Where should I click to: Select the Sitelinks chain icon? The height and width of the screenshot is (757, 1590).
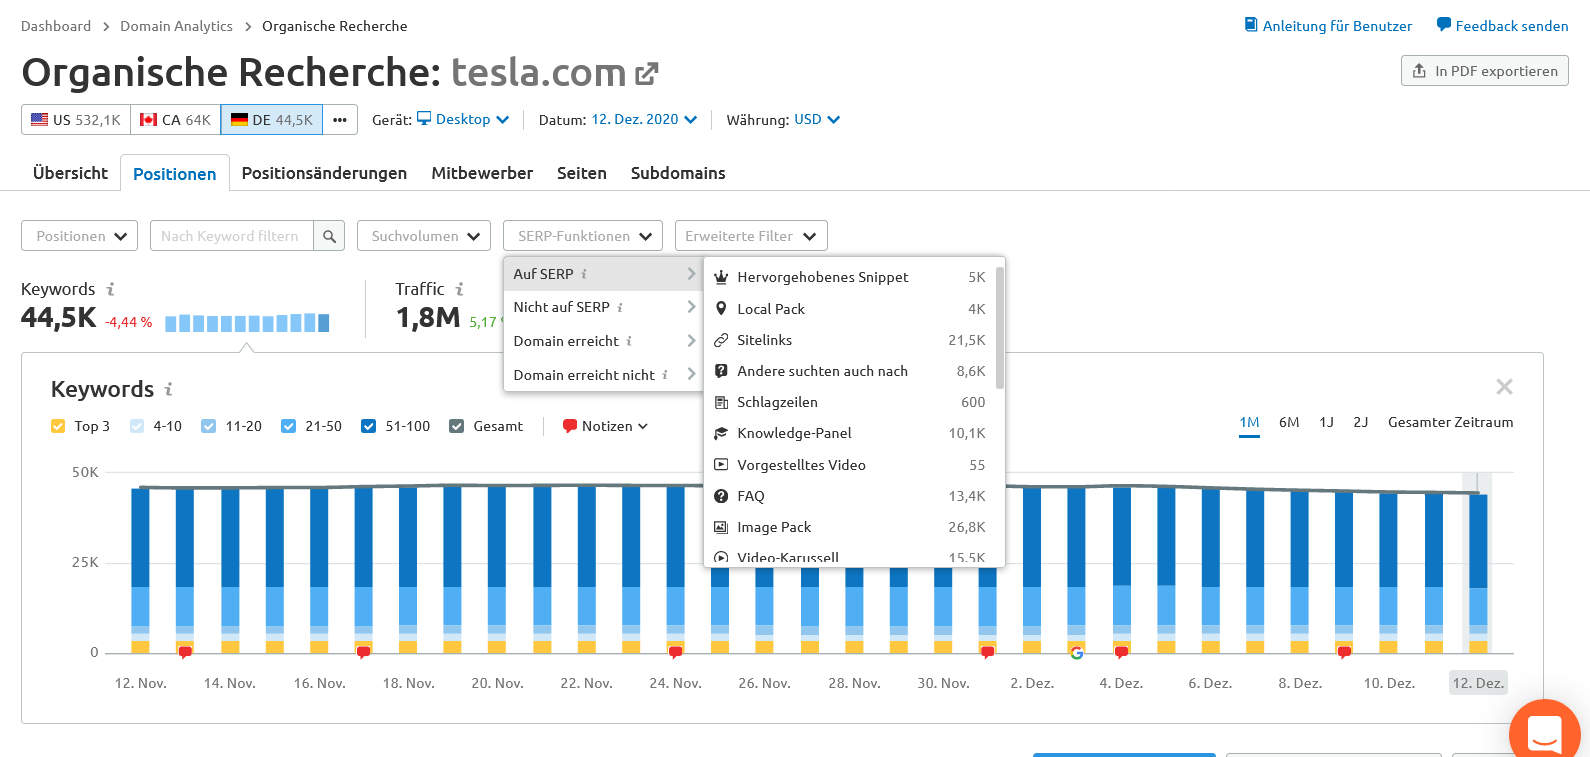721,340
